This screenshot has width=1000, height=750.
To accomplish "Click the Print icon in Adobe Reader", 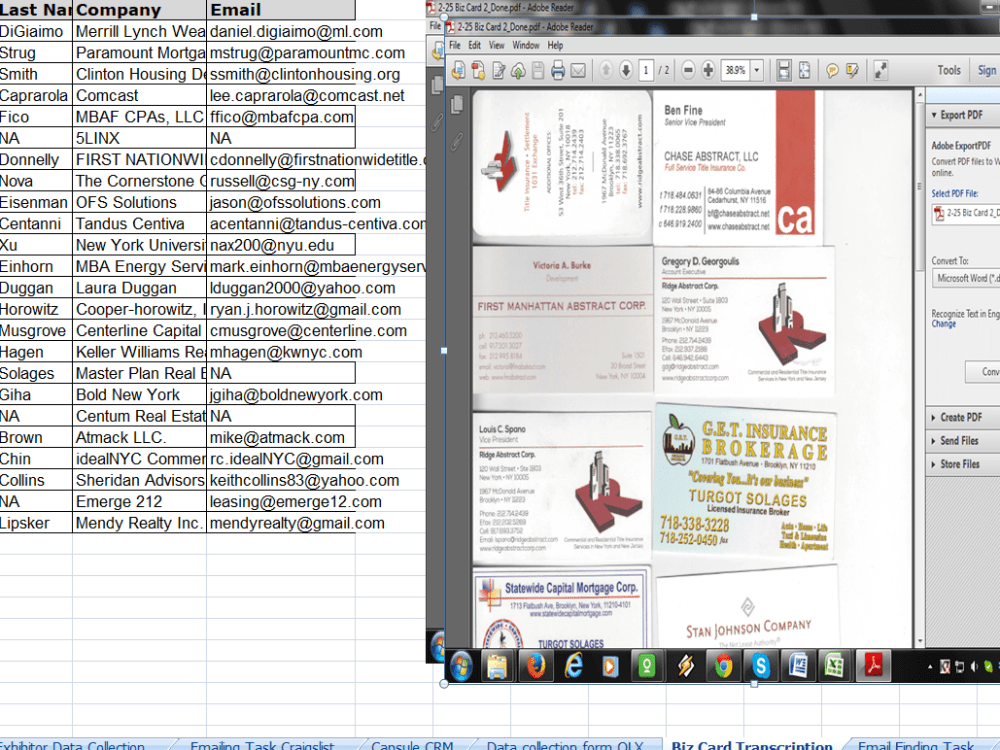I will [558, 70].
